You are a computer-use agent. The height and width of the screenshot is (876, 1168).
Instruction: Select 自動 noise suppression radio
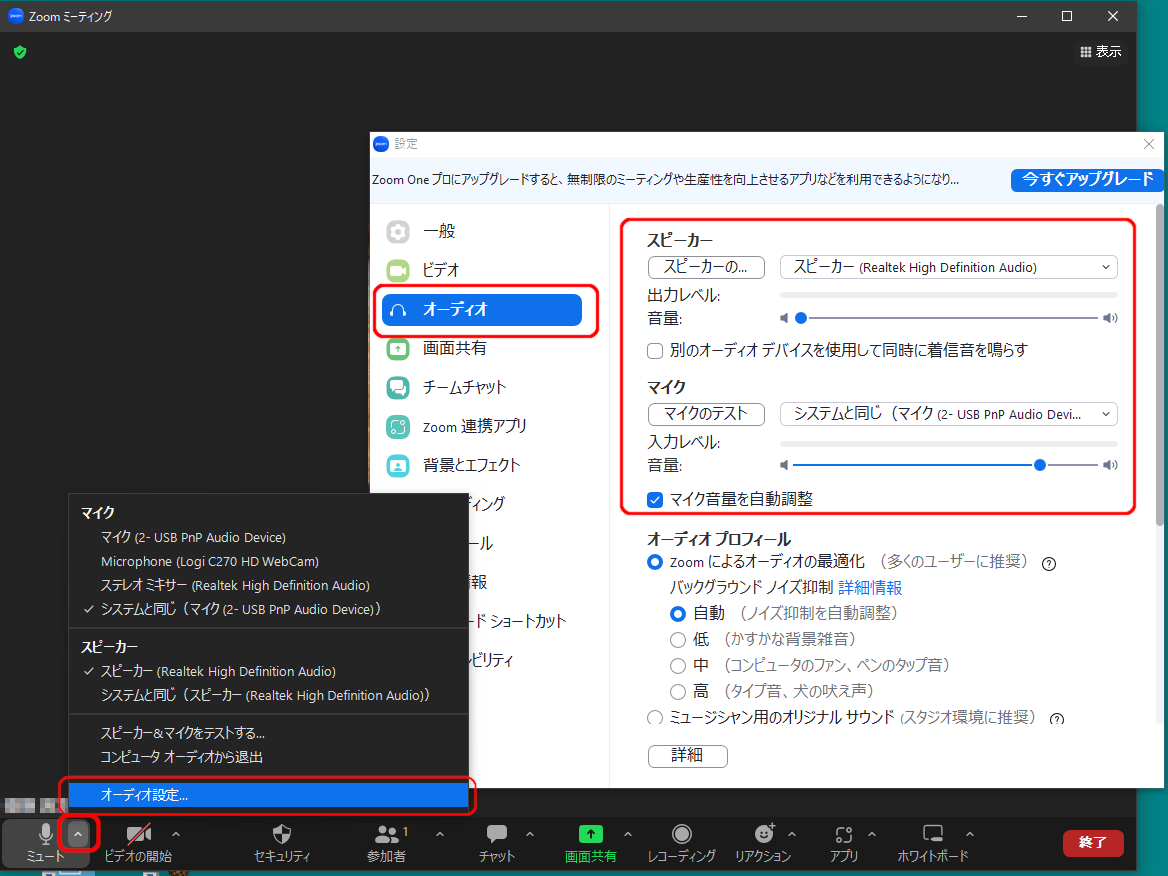point(677,614)
